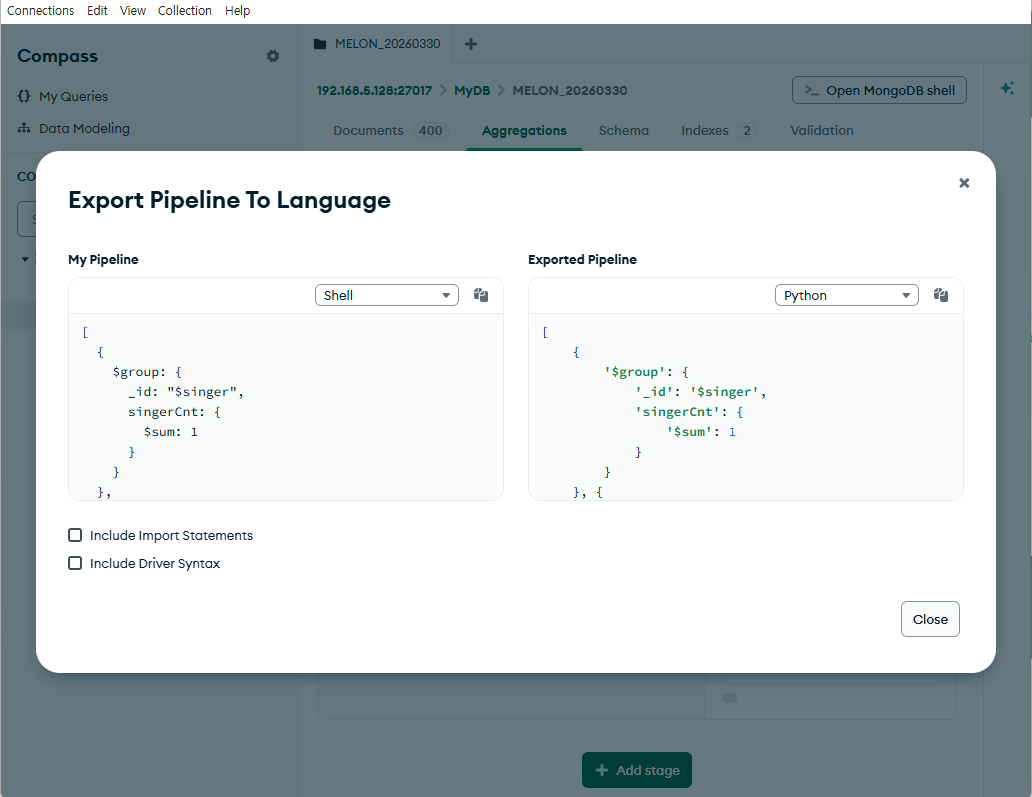This screenshot has height=797, width=1032.
Task: Open the Edit menu
Action: pyautogui.click(x=97, y=11)
